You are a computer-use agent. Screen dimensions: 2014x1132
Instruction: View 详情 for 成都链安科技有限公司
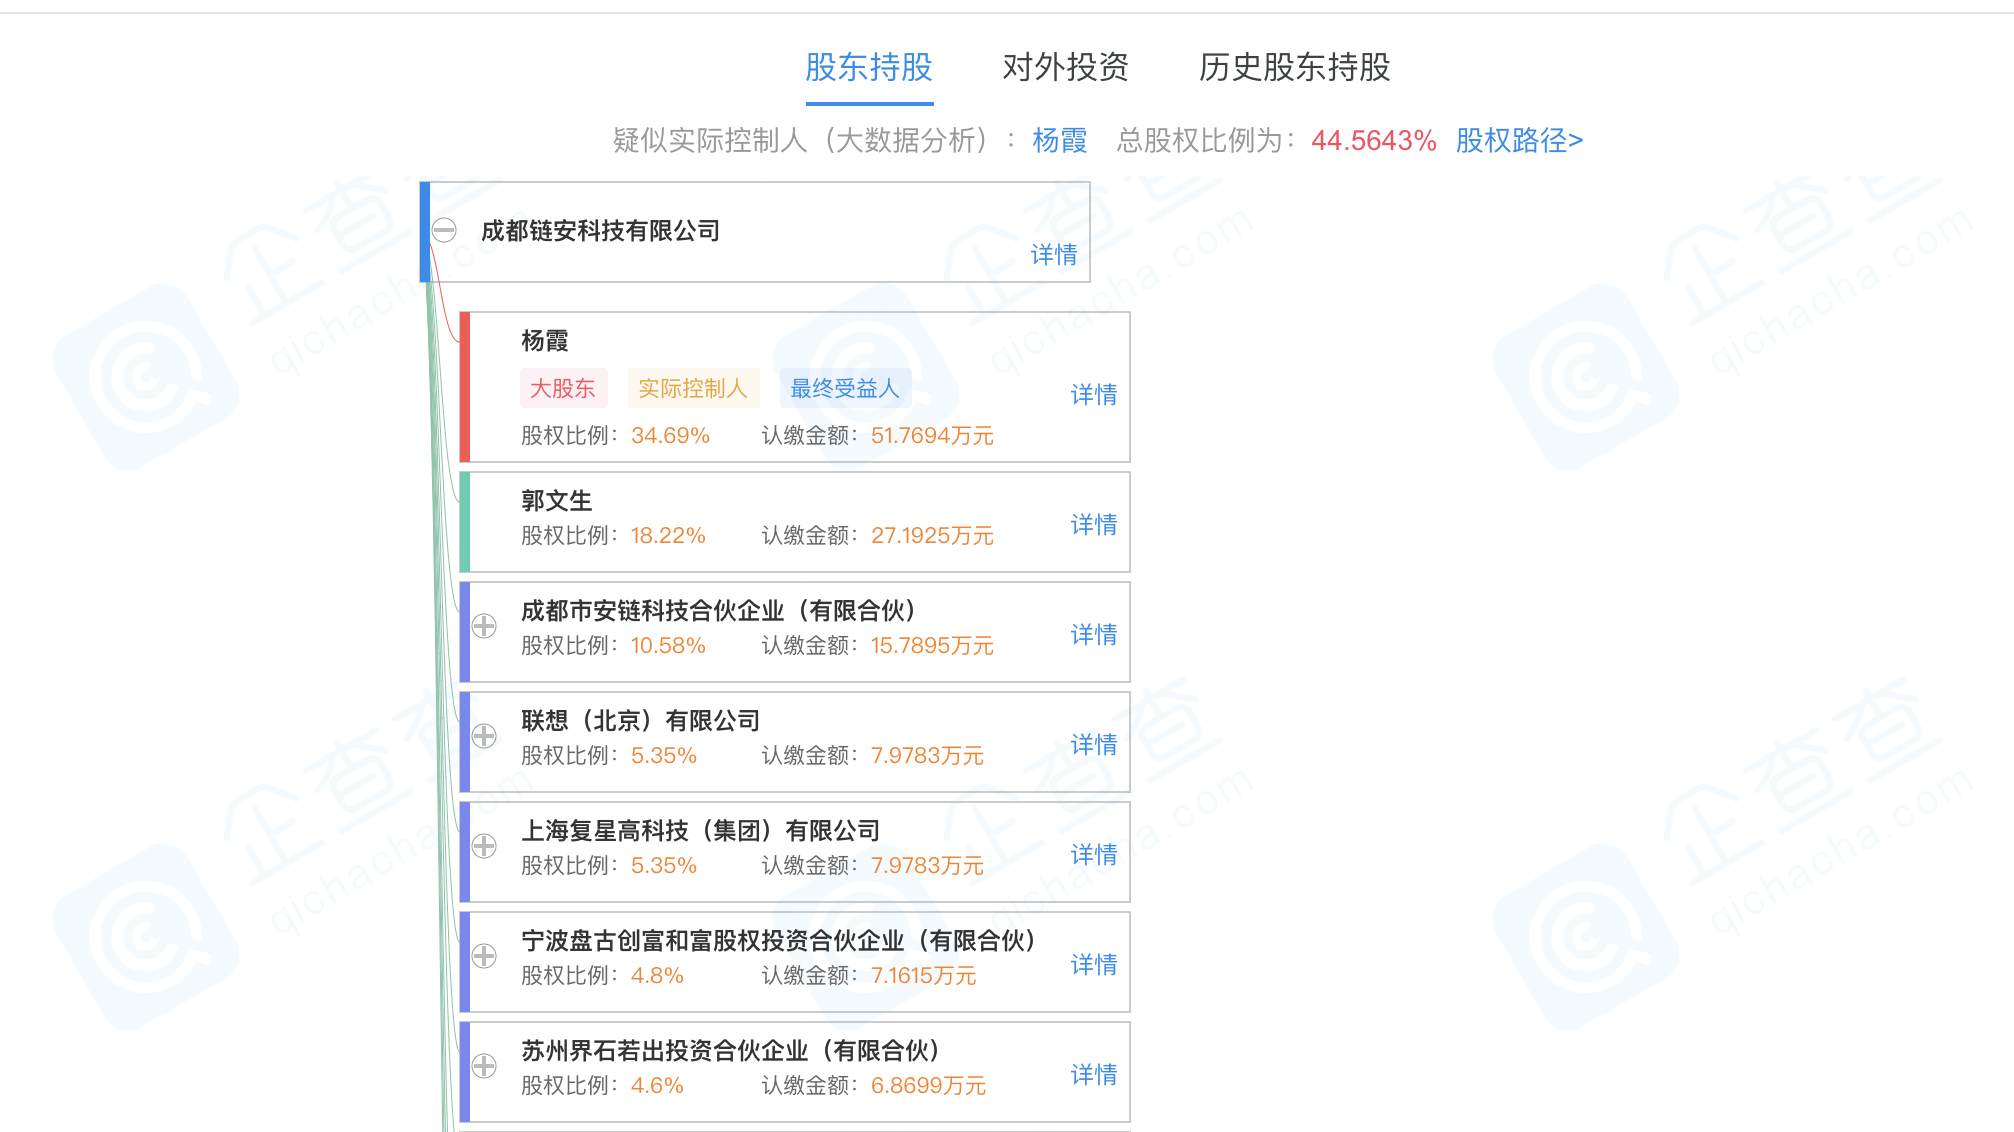click(x=1054, y=255)
